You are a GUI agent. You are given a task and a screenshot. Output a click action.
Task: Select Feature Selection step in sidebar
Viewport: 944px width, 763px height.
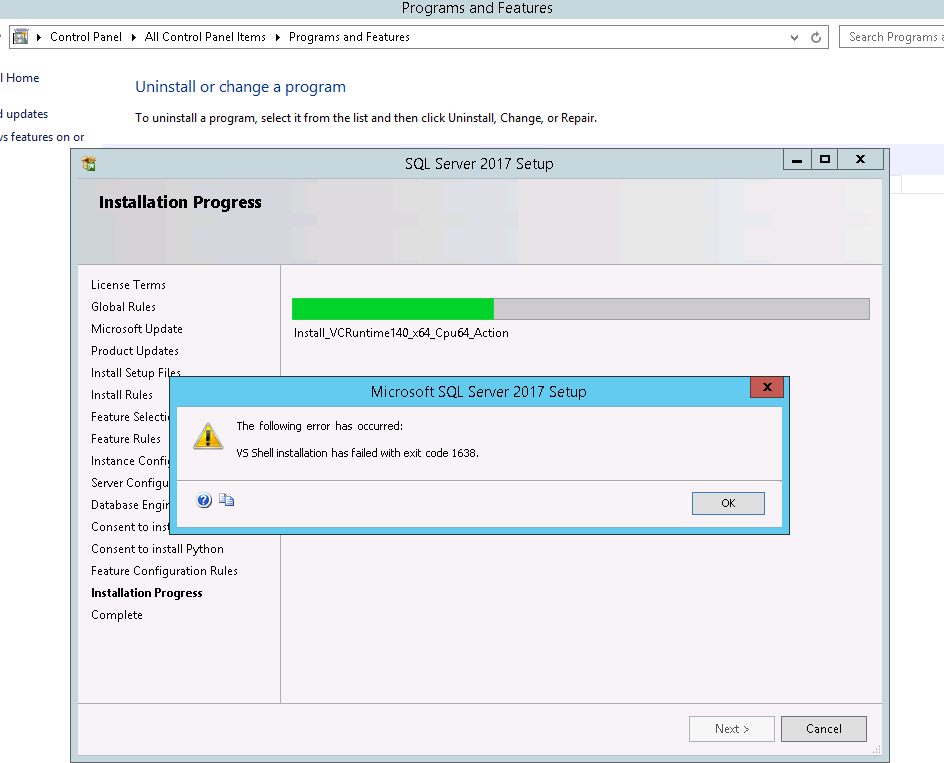pos(130,417)
